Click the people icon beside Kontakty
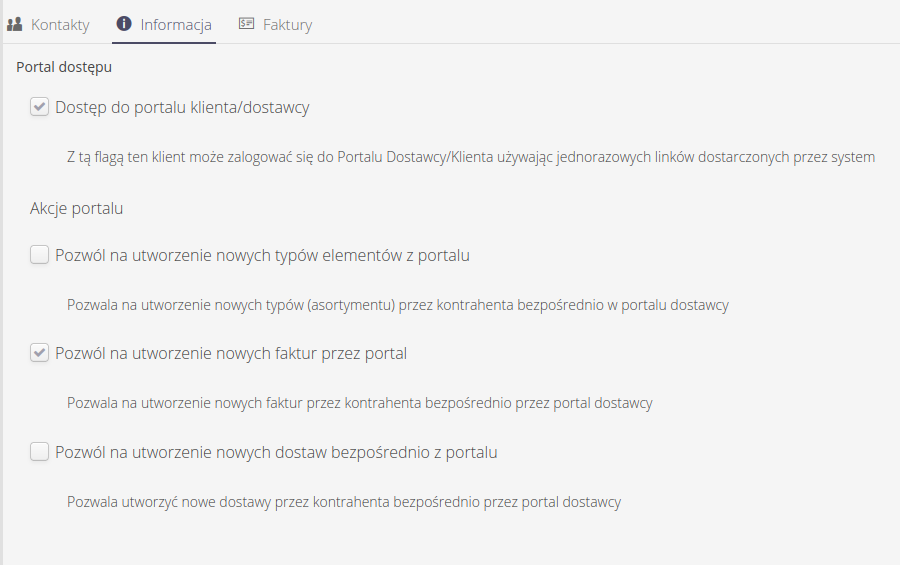This screenshot has height=565, width=900. click(15, 24)
